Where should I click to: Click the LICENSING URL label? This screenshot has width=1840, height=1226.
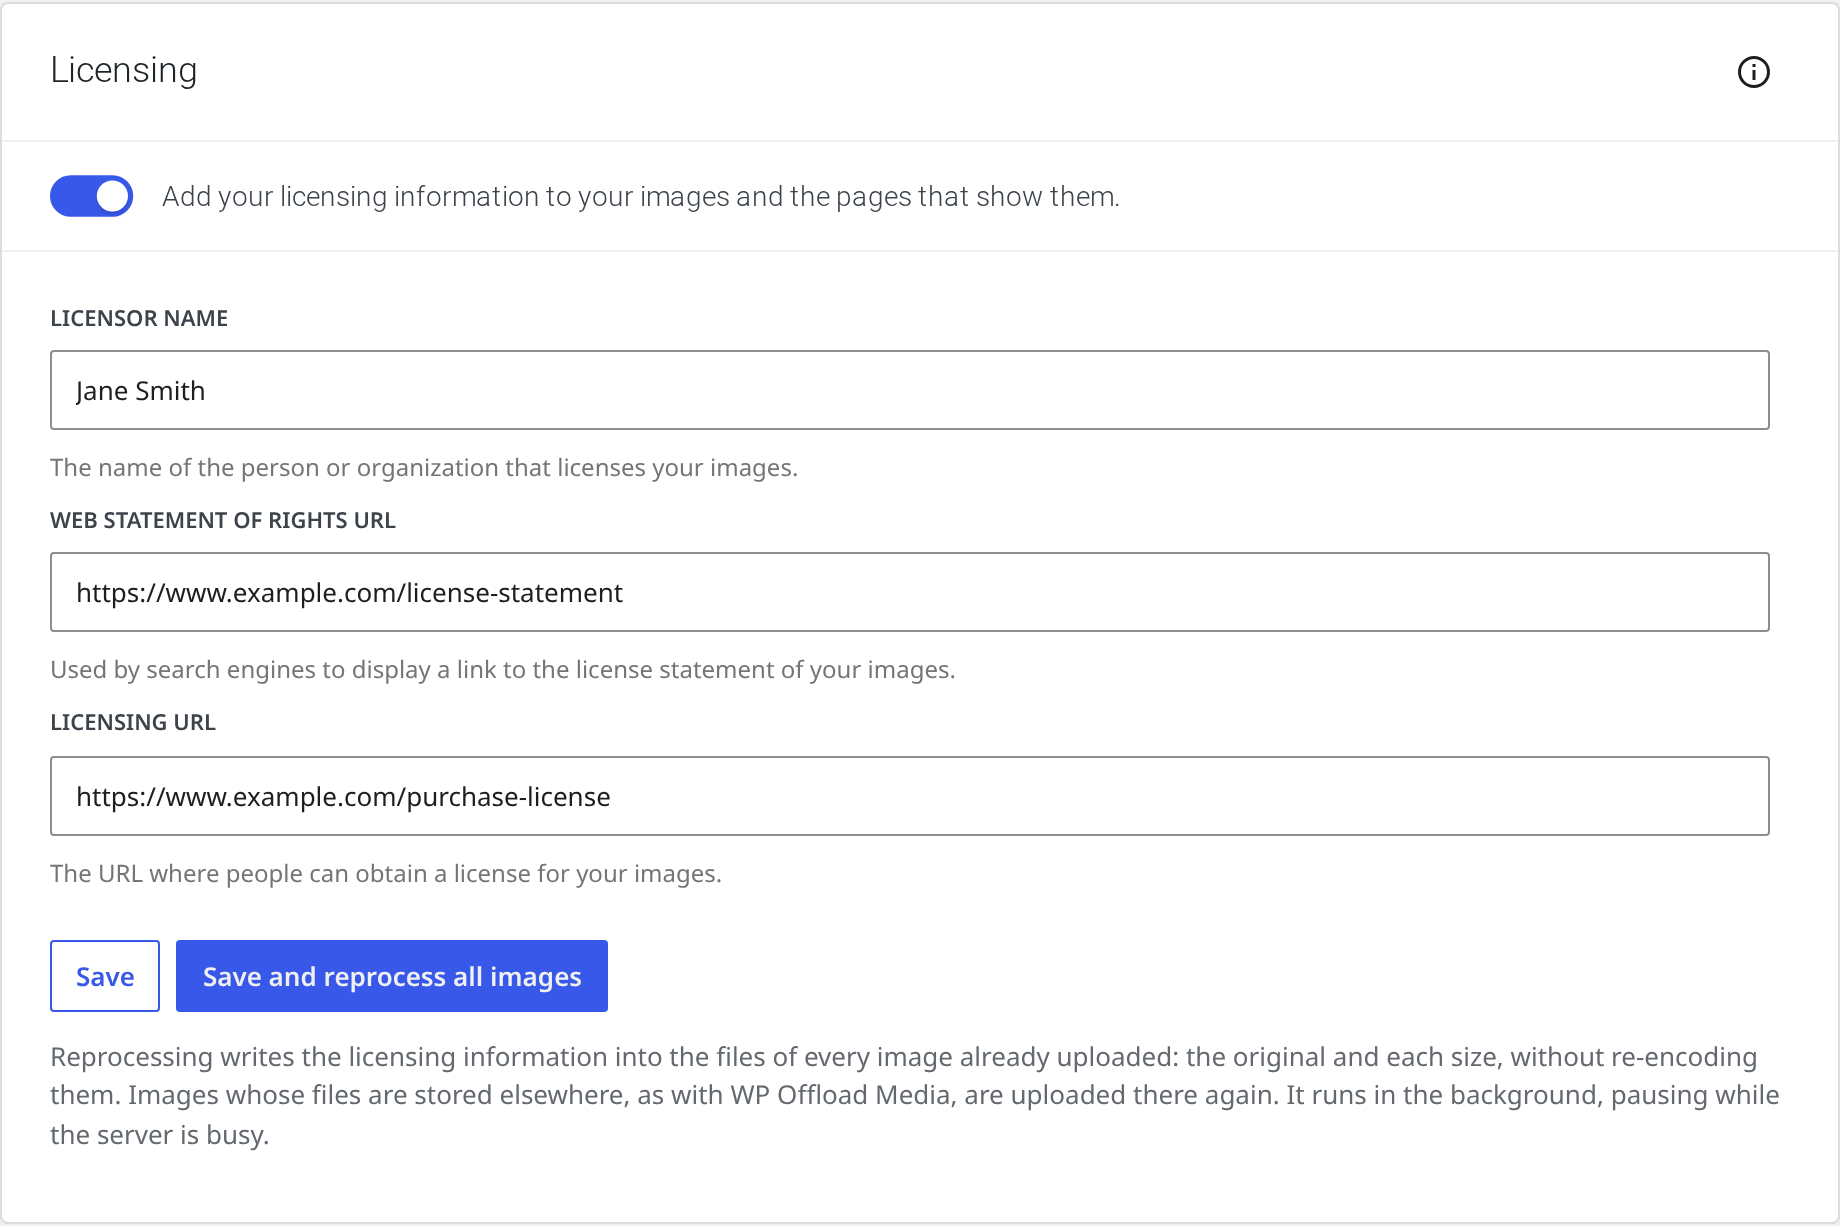[133, 722]
